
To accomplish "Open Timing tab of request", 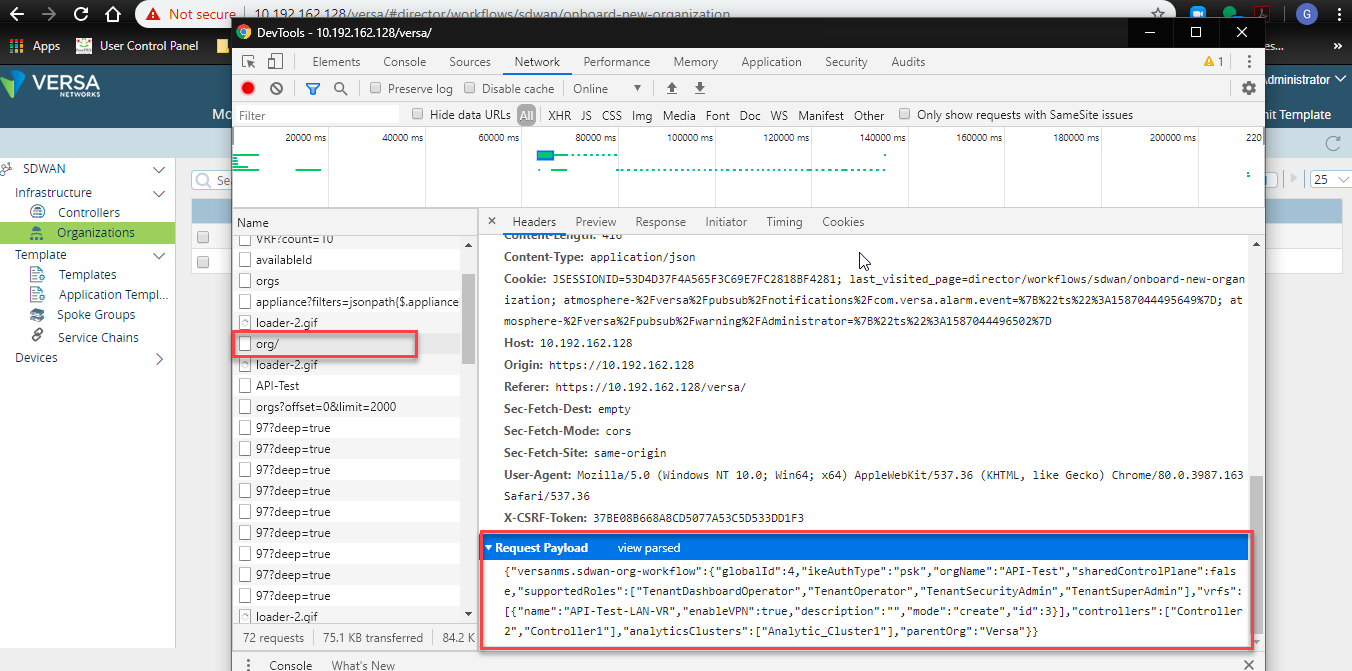I will [x=784, y=222].
